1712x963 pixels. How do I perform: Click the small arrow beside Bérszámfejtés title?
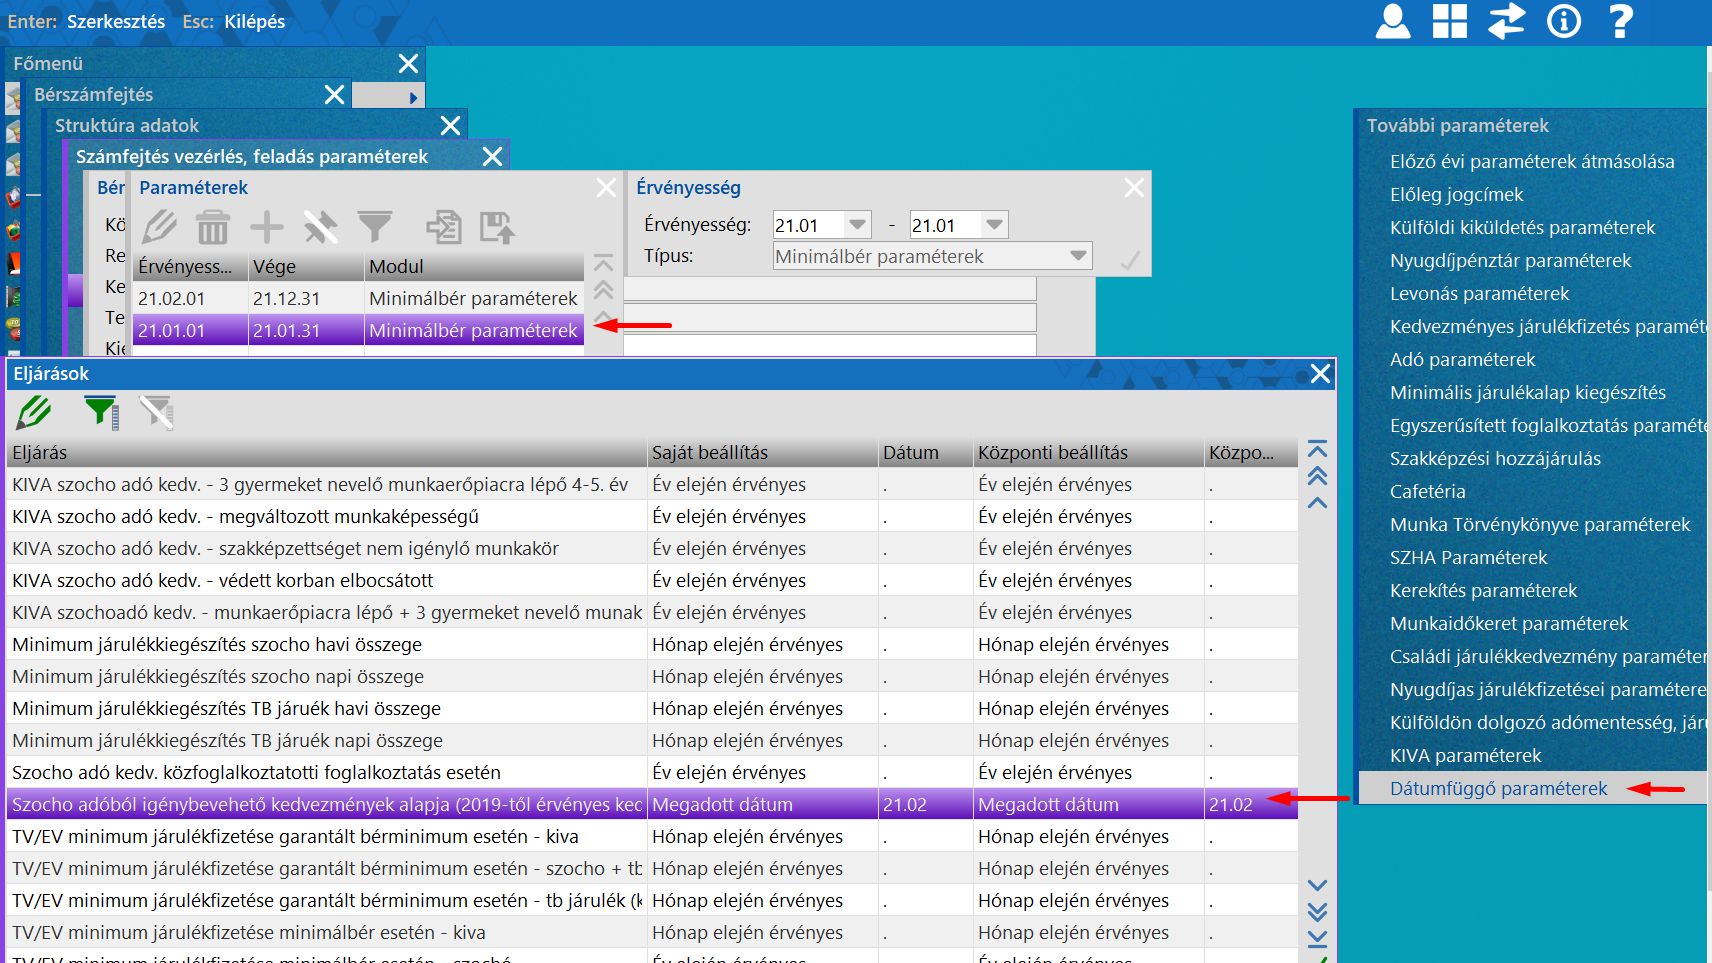tap(412, 97)
